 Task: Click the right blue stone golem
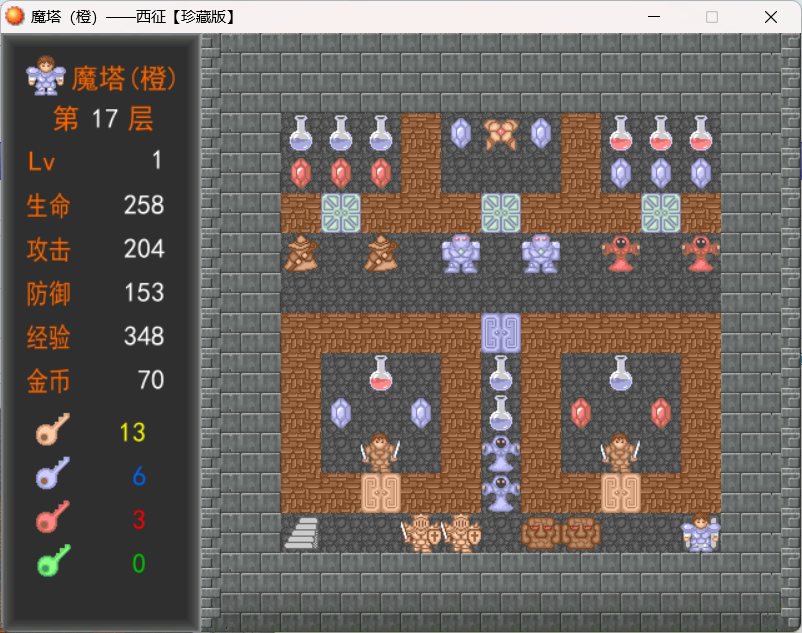coord(541,254)
